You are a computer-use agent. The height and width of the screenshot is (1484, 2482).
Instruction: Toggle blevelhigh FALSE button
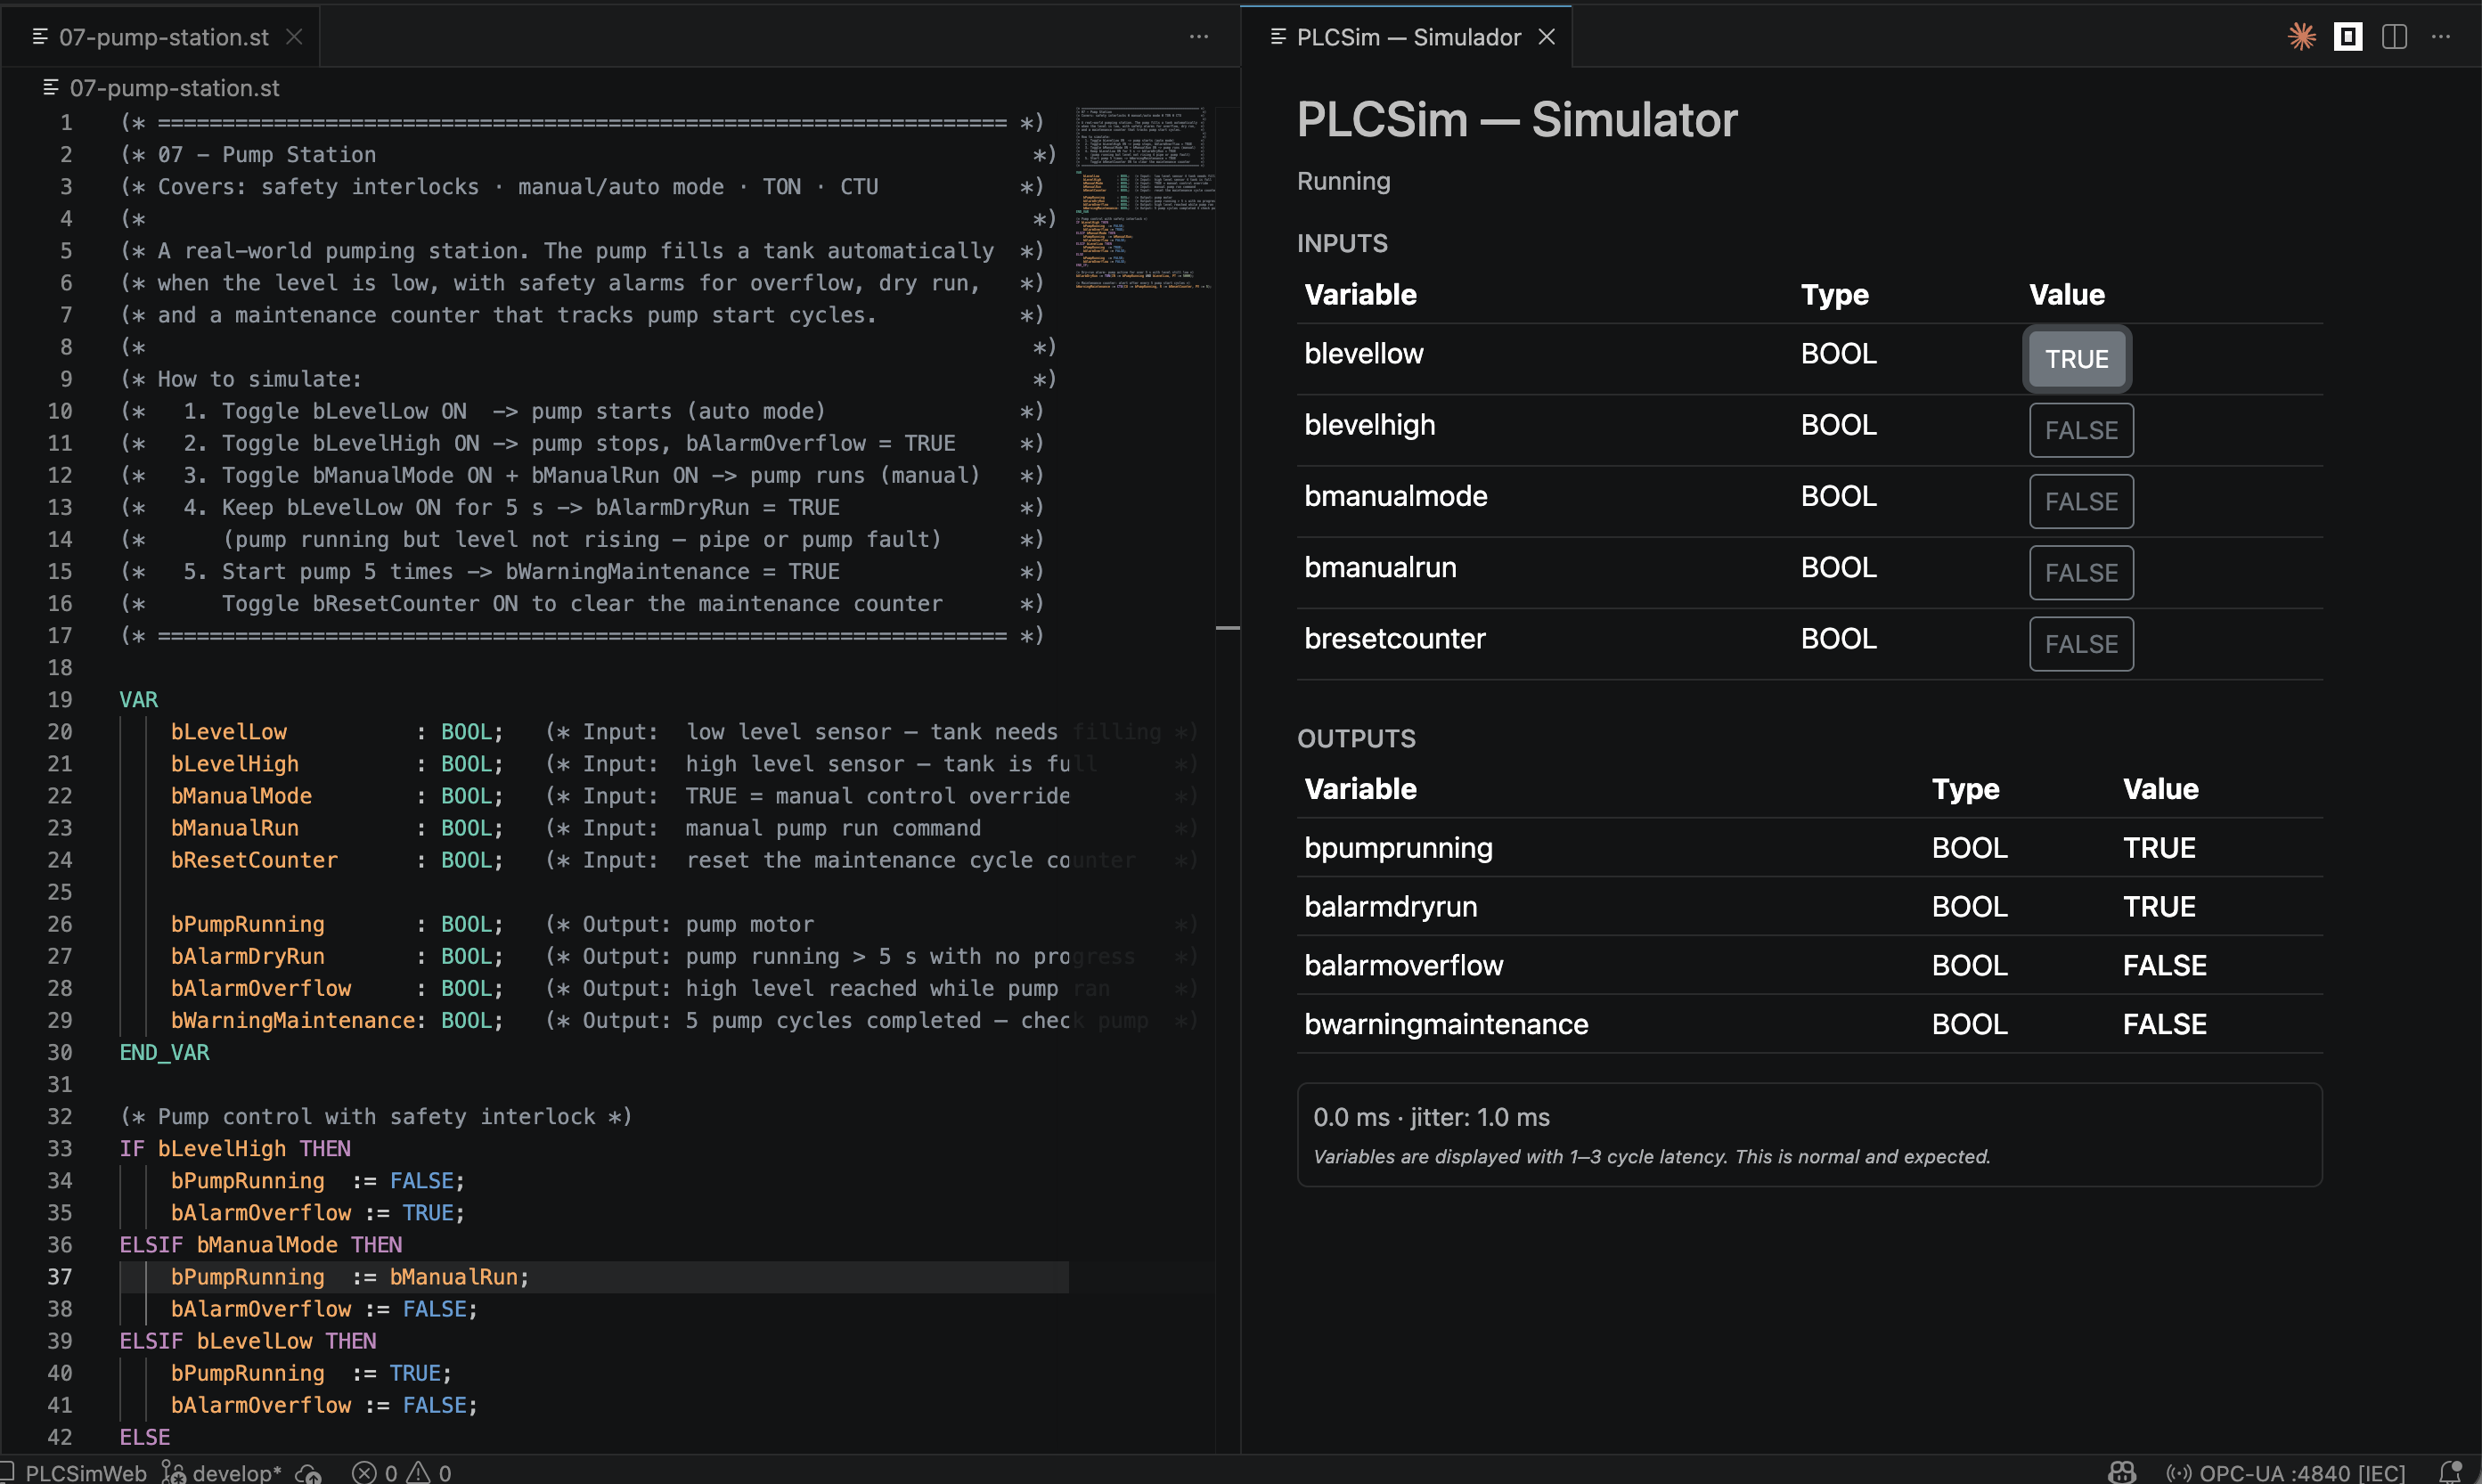coord(2081,430)
